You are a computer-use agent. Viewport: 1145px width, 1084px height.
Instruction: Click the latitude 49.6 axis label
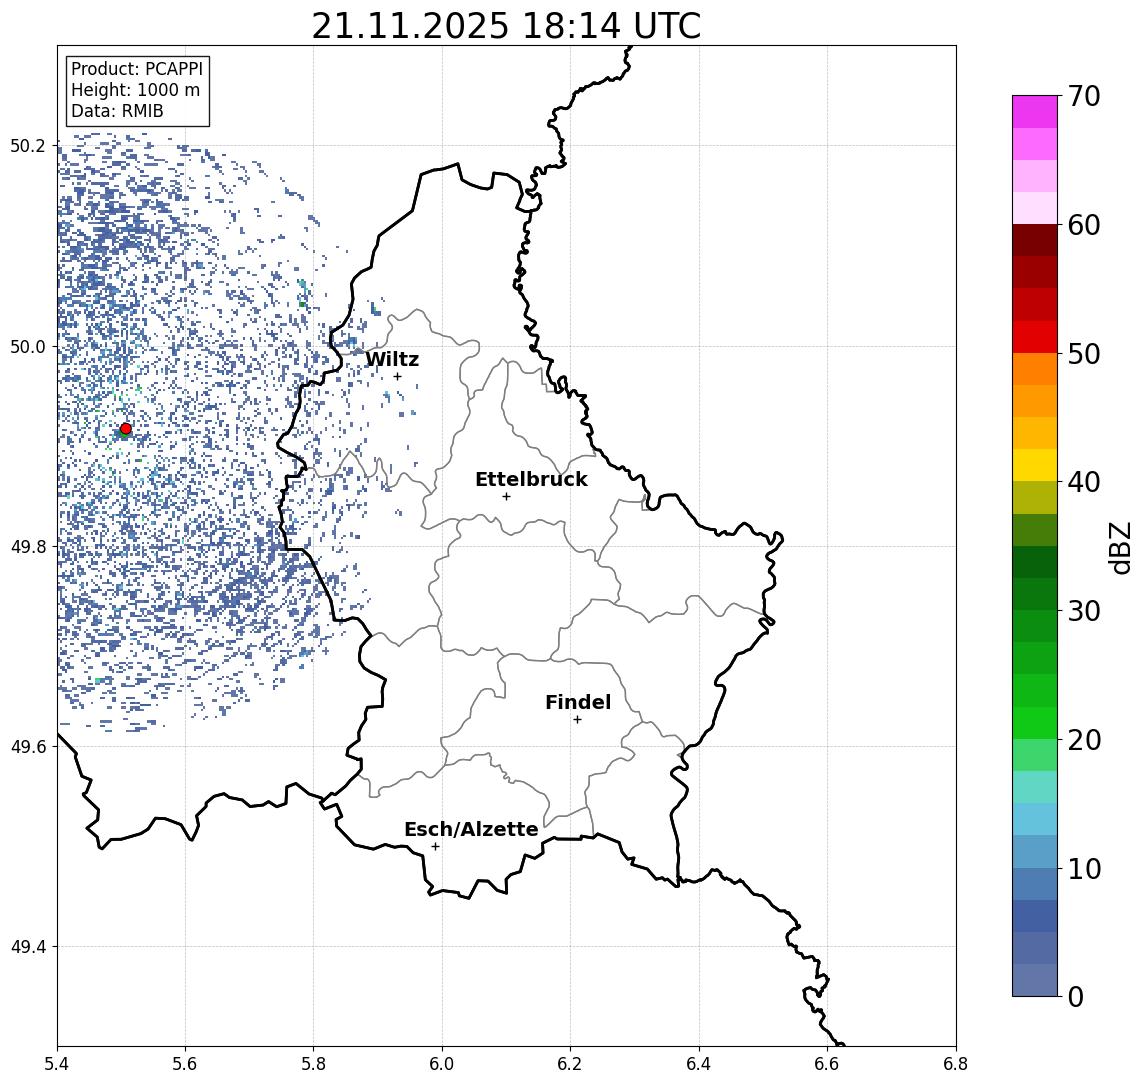[27, 747]
